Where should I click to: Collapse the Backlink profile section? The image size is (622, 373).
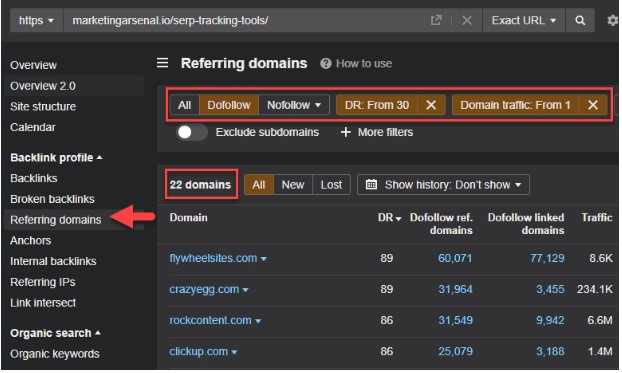tap(56, 158)
